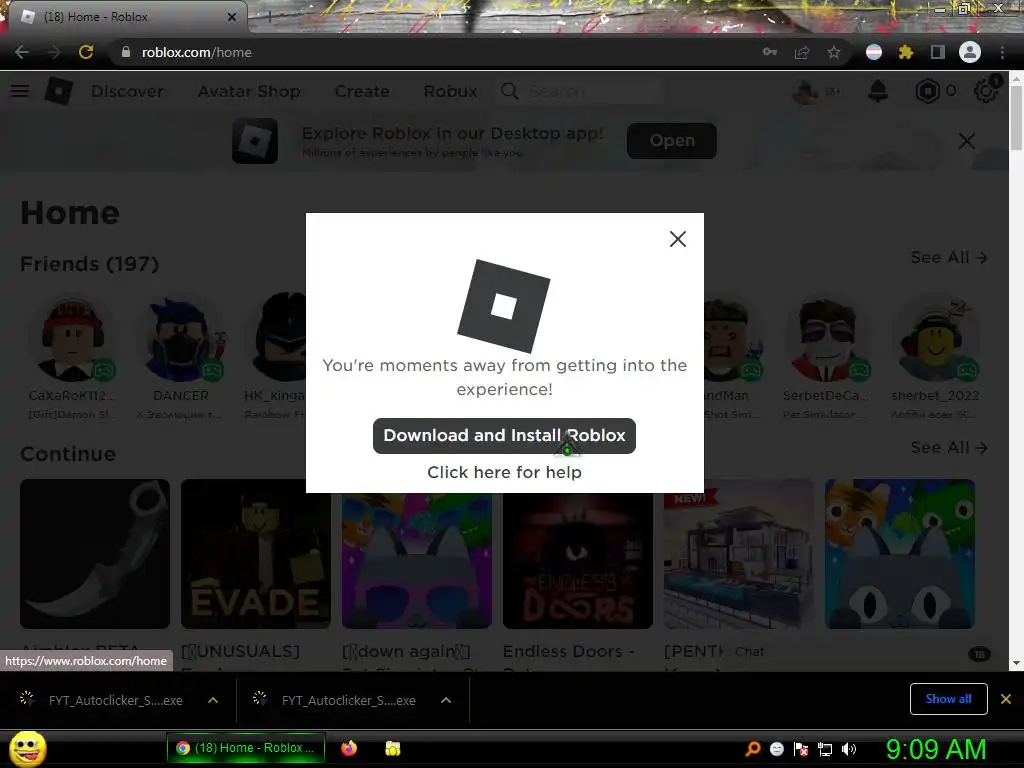Open friend CaXaRoKTI2 avatar

[72, 340]
